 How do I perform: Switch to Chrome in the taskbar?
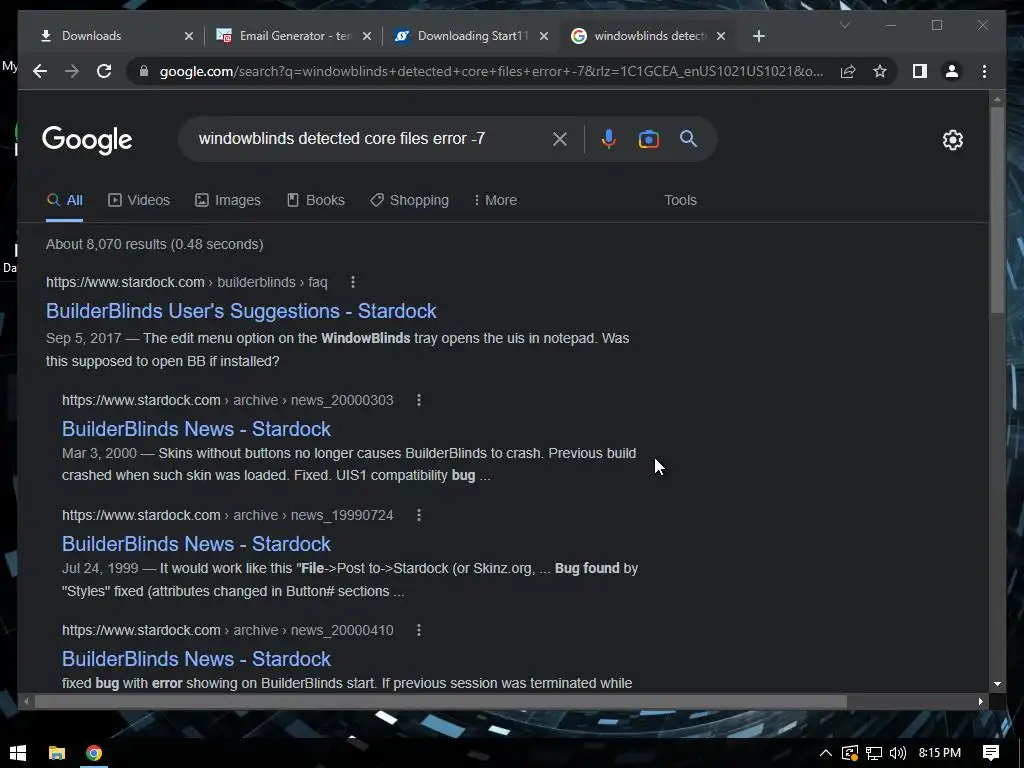(94, 753)
